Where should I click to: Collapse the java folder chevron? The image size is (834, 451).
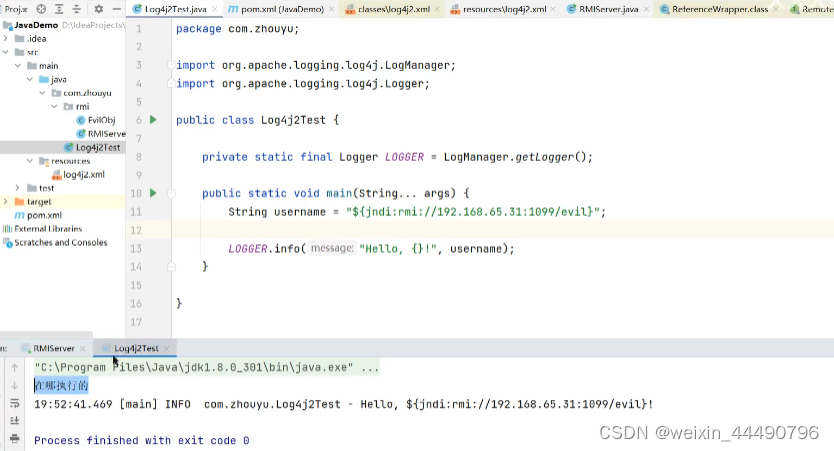pos(30,79)
